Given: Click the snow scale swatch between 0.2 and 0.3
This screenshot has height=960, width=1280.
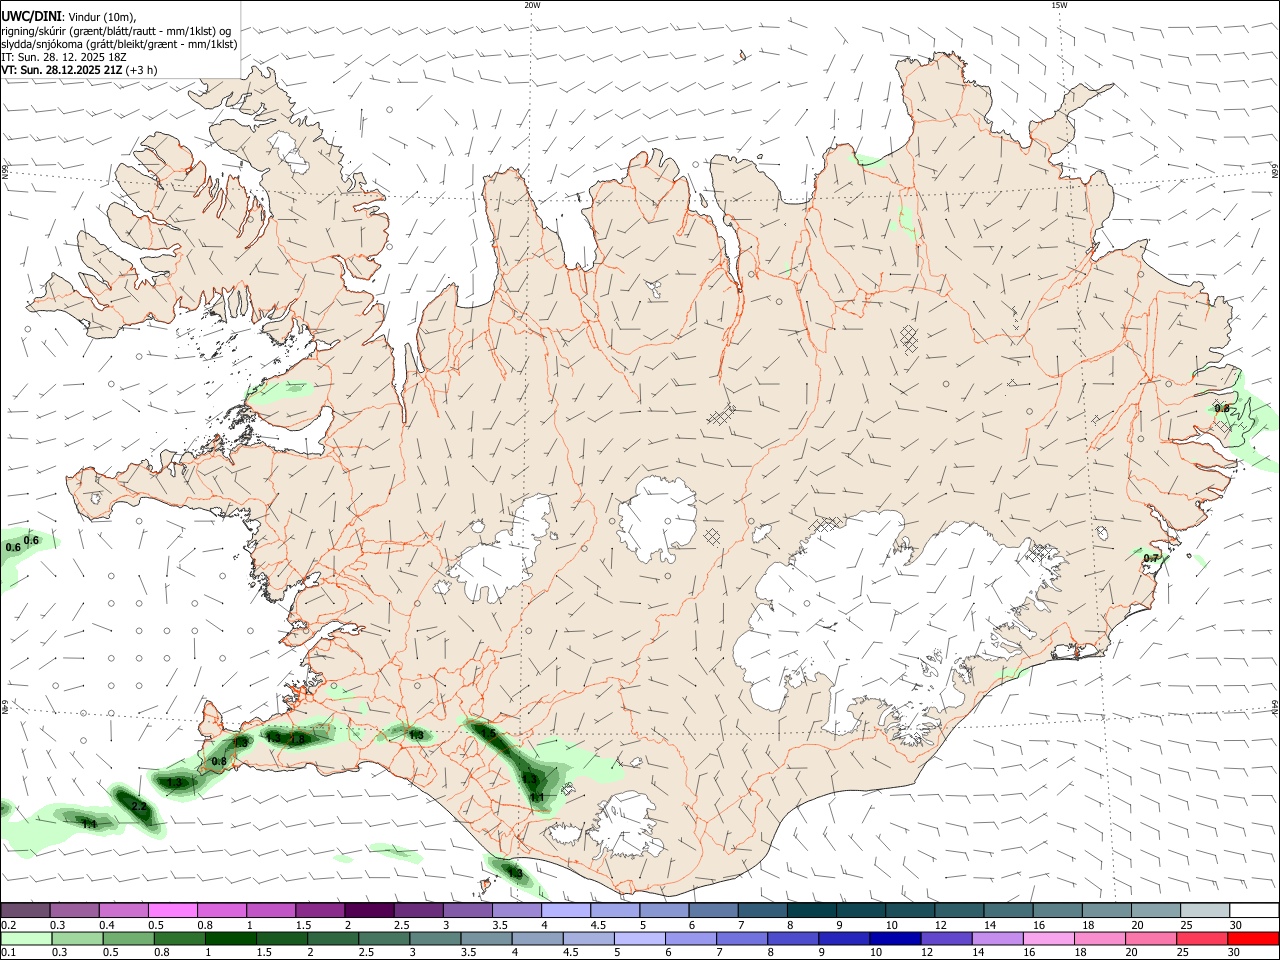Looking at the screenshot, I should [25, 910].
